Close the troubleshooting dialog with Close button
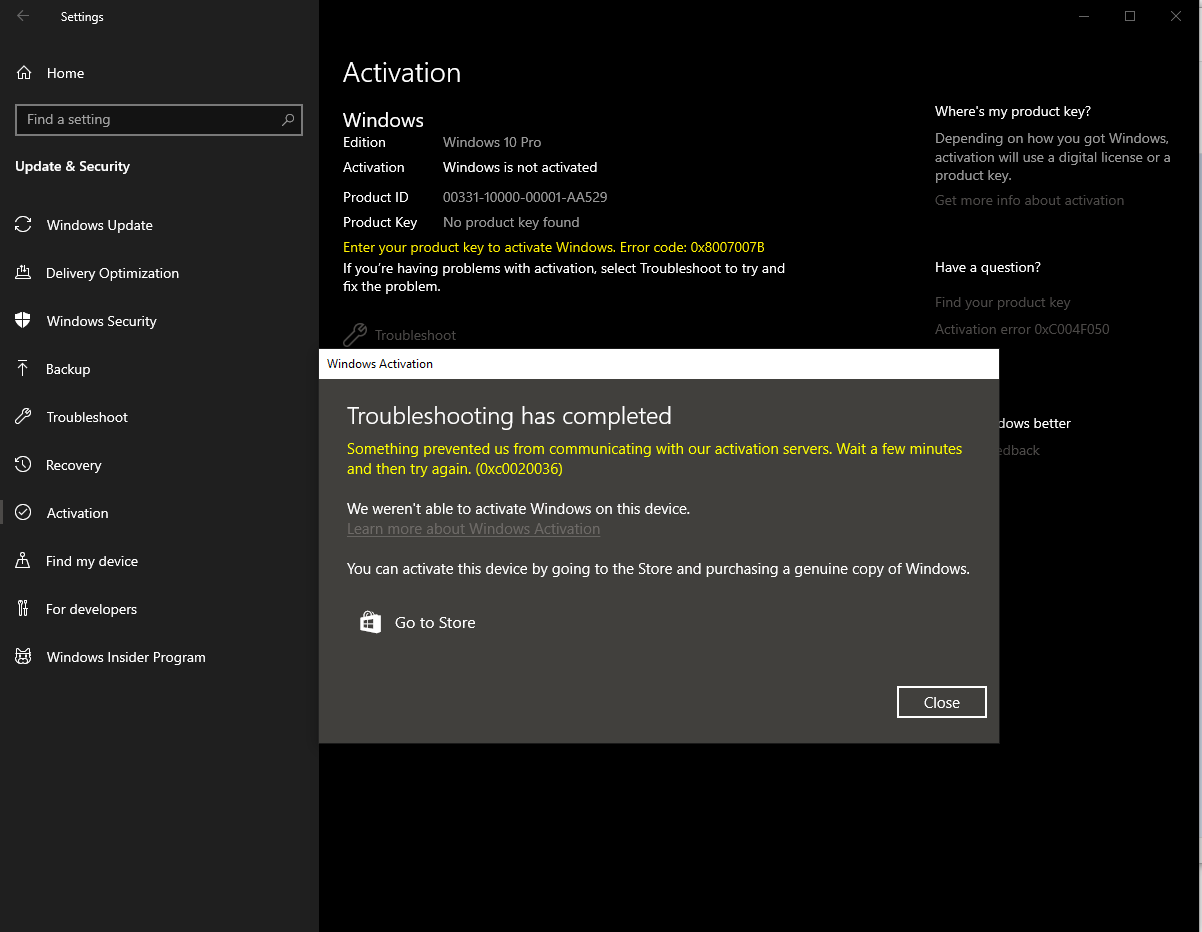The width and height of the screenshot is (1202, 932). 941,702
